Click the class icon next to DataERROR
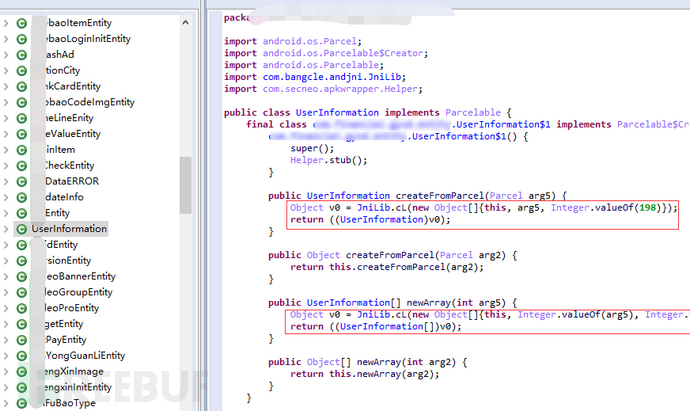The height and width of the screenshot is (411, 690). pos(22,181)
